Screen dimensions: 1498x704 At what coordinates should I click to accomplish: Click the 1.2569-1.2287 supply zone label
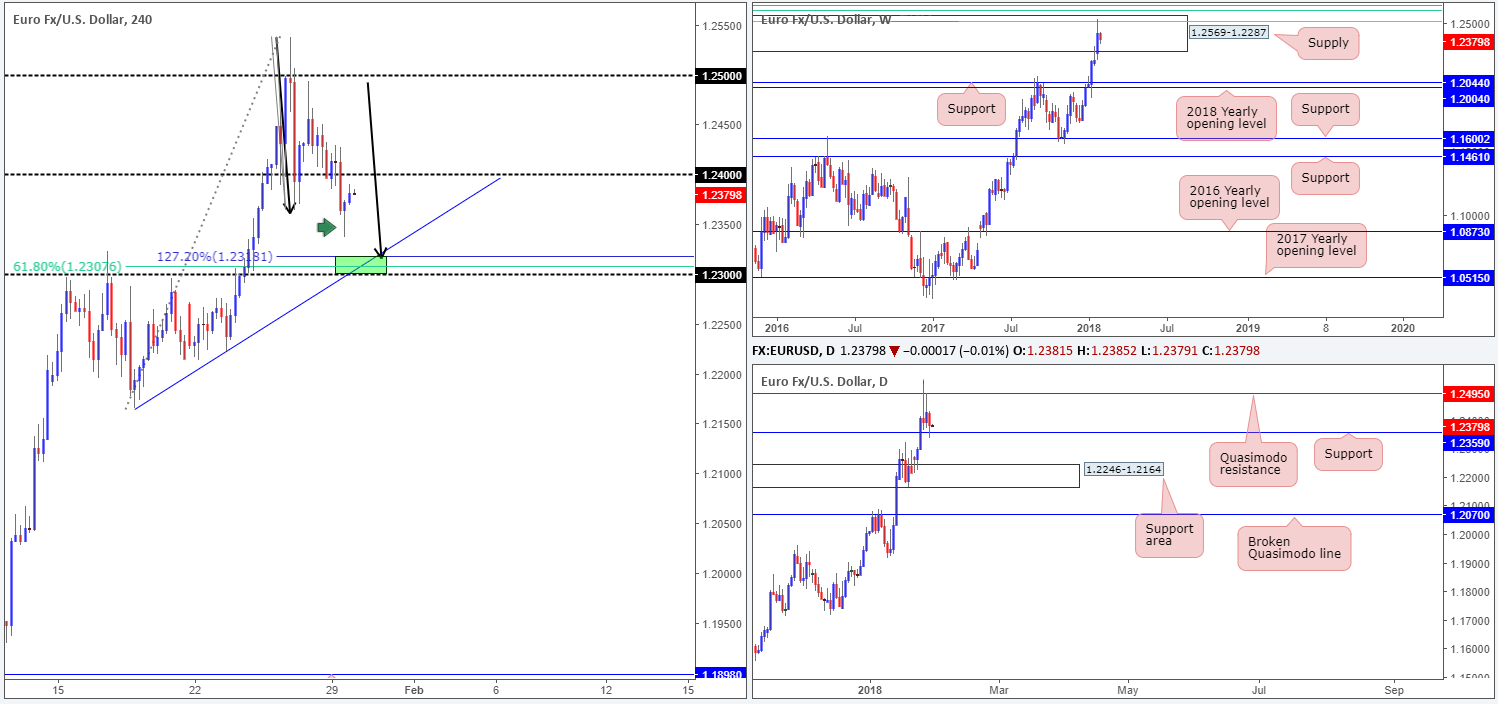(1230, 32)
